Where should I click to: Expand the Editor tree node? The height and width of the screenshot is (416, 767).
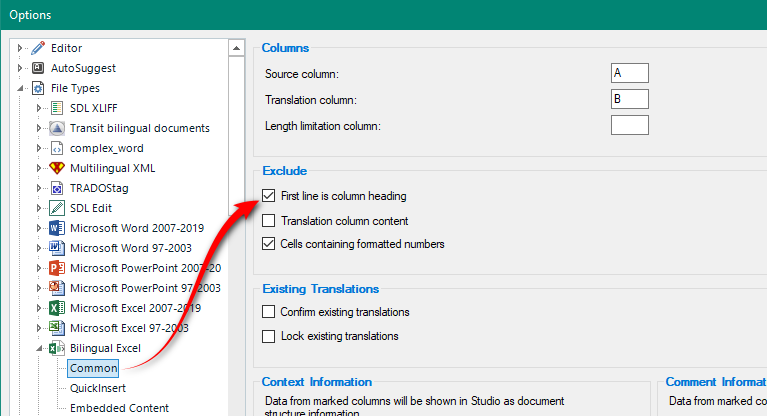click(x=20, y=48)
